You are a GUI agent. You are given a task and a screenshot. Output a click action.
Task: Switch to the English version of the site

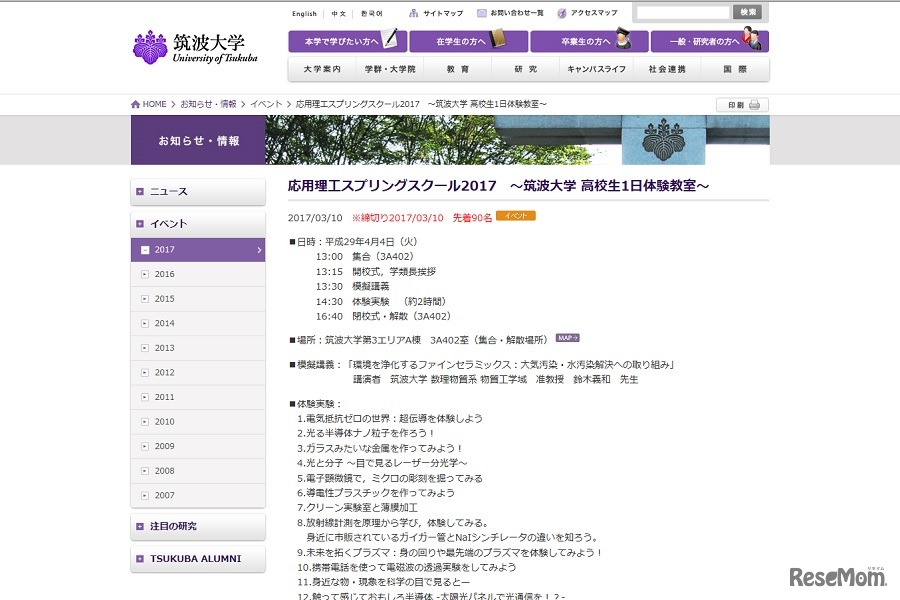[x=305, y=13]
